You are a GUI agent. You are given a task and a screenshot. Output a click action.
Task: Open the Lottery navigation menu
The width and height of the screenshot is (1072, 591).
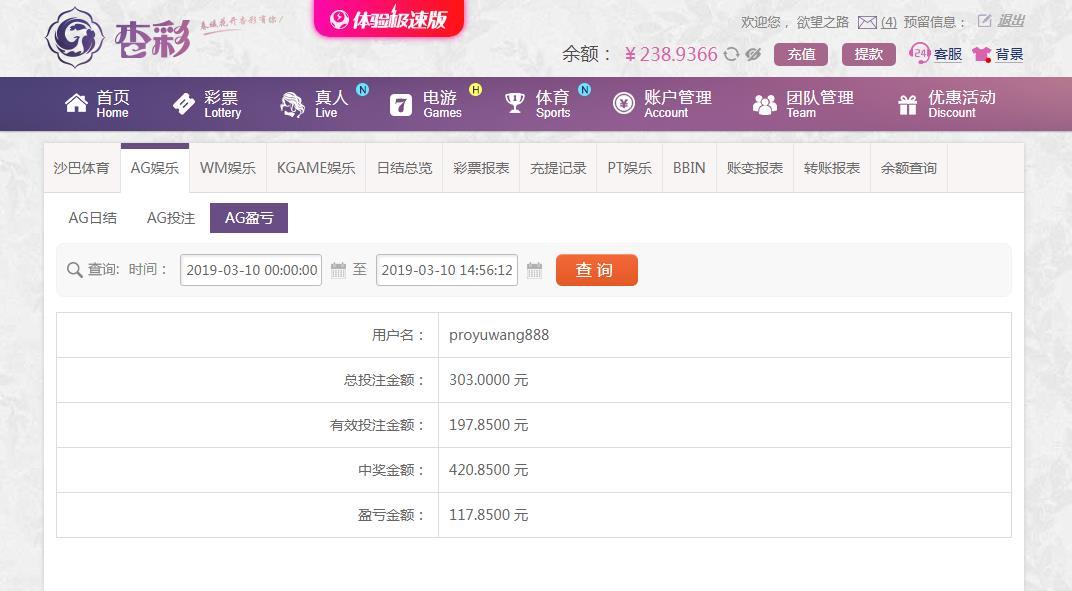point(206,104)
